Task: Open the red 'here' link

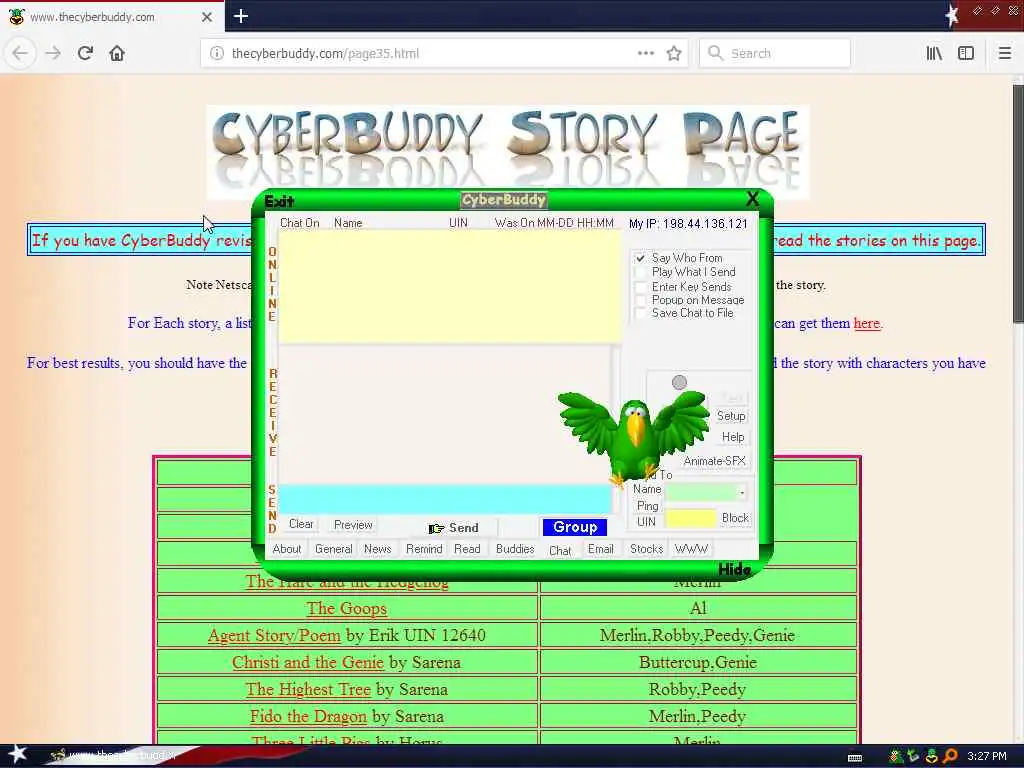Action: click(x=867, y=323)
